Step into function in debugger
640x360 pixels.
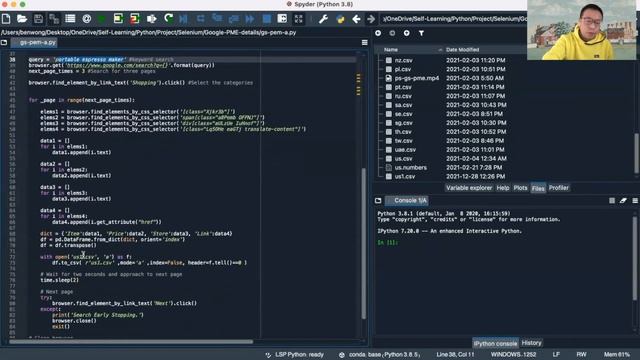coord(217,19)
